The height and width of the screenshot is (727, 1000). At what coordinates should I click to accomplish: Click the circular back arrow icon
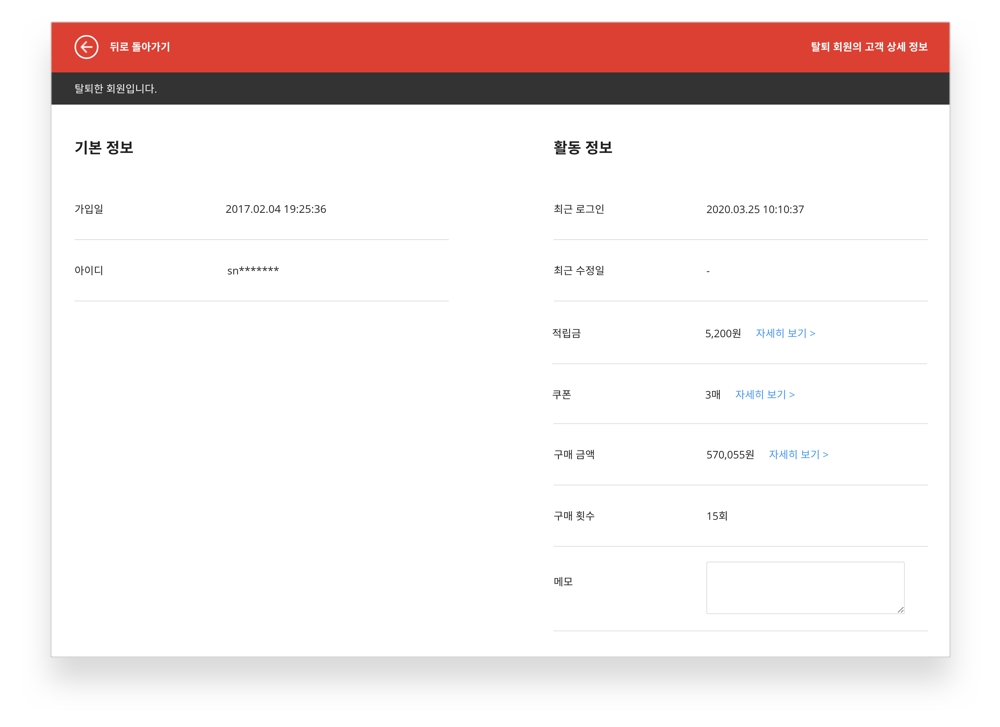[x=86, y=47]
